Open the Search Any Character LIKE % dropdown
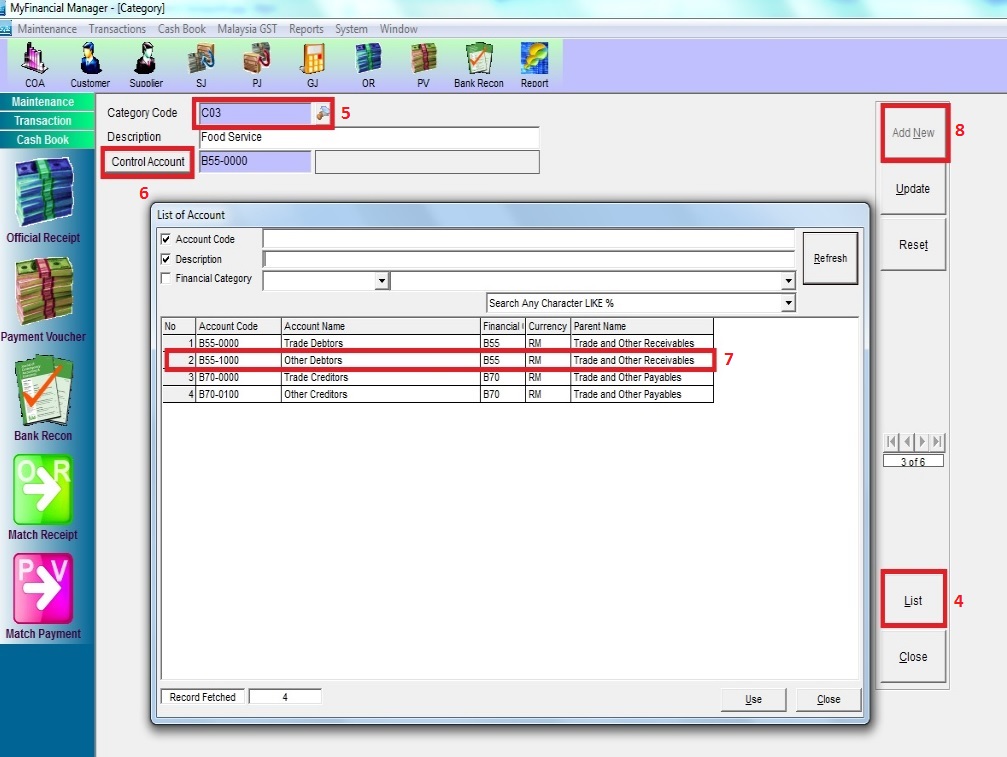 788,303
